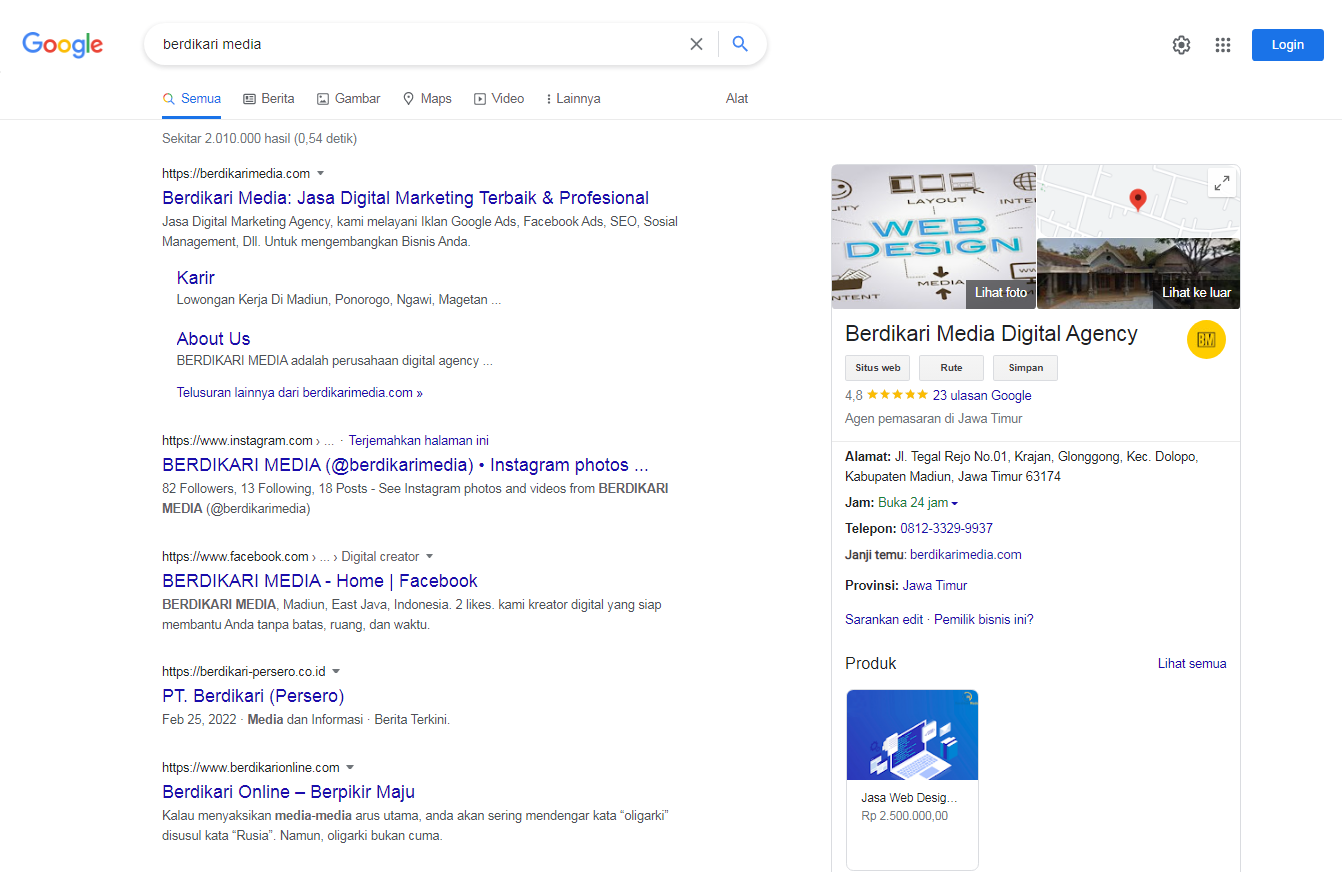Image resolution: width=1342 pixels, height=872 pixels.
Task: Open the About Us sitelink
Action: point(213,339)
